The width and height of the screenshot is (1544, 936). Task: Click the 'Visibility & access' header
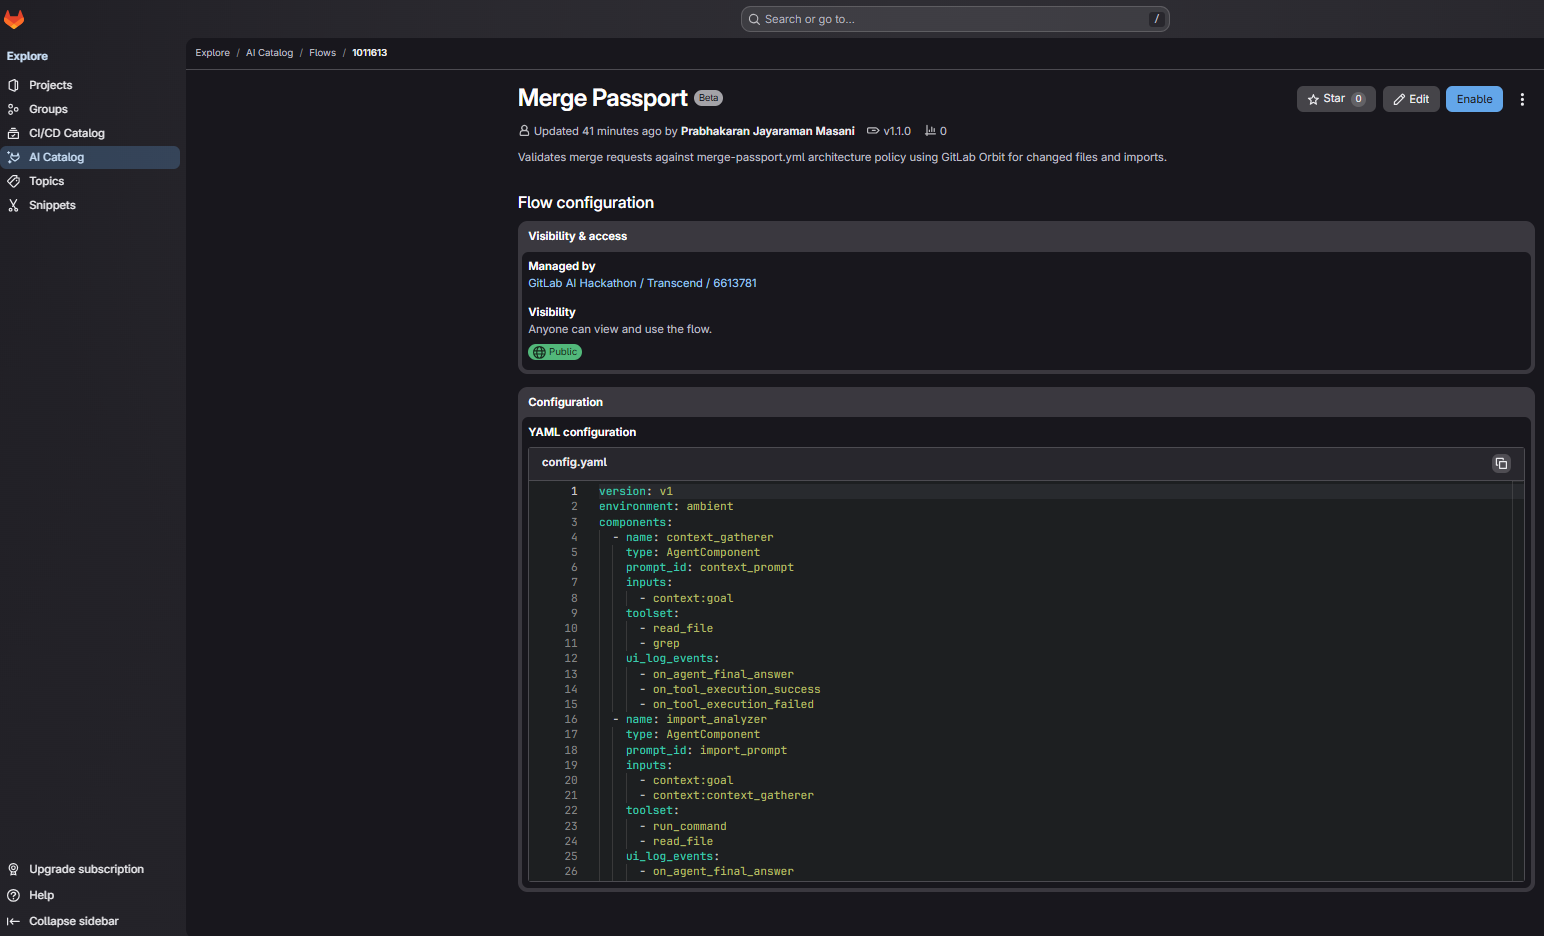pos(578,236)
